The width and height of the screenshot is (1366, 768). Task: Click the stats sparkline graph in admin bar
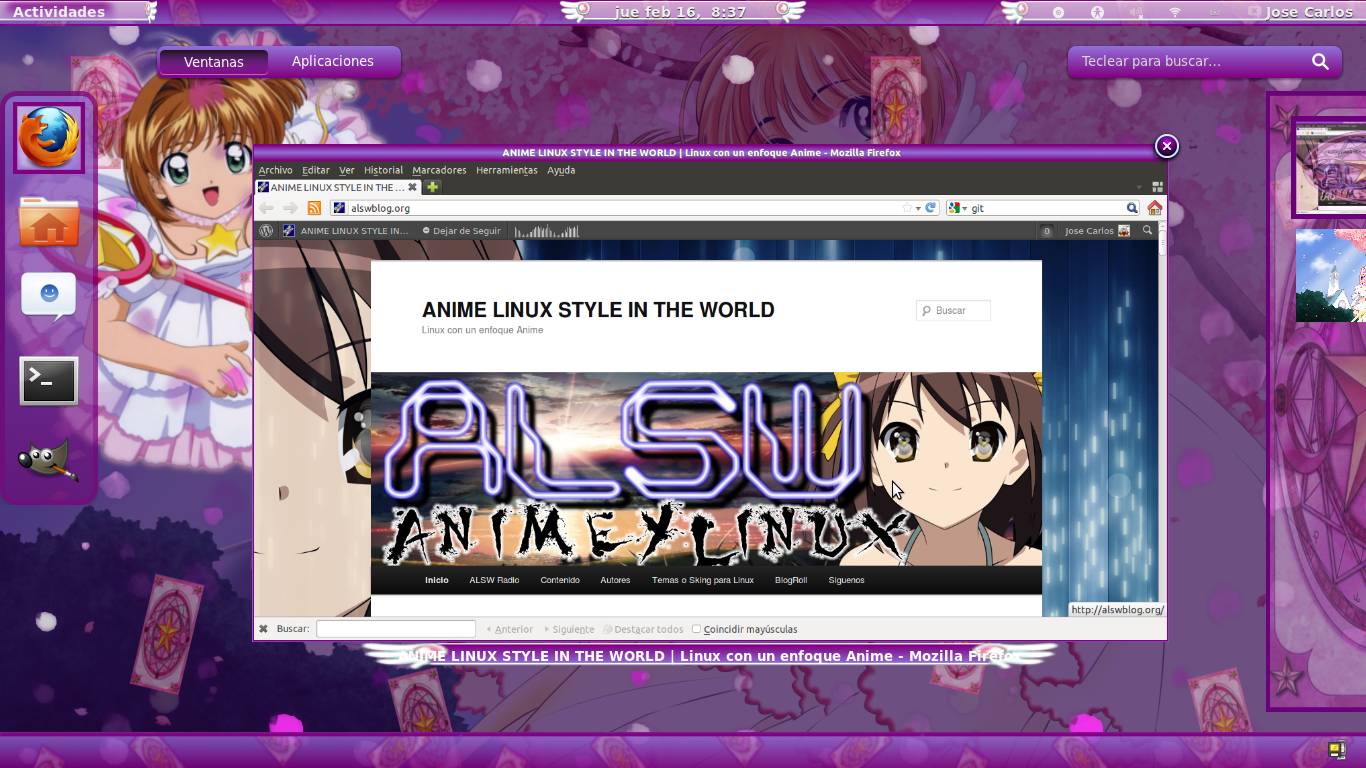pos(546,231)
